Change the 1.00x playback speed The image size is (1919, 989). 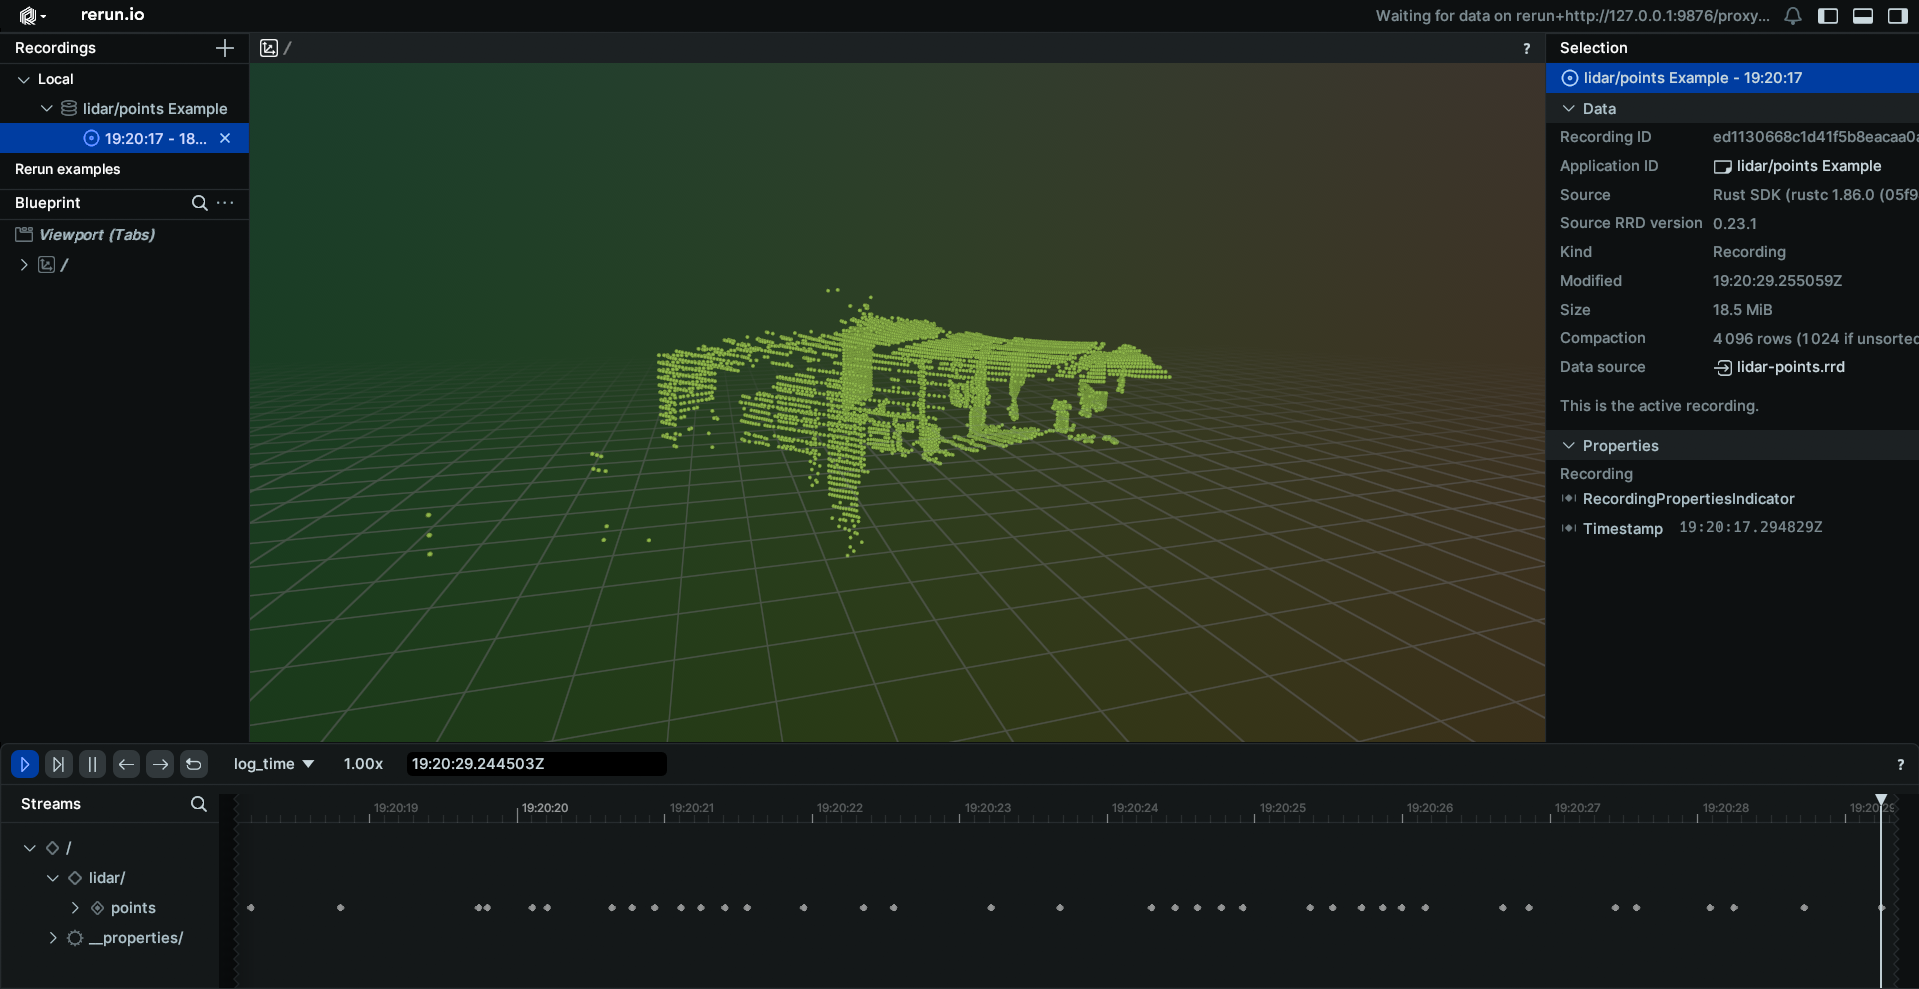(363, 764)
